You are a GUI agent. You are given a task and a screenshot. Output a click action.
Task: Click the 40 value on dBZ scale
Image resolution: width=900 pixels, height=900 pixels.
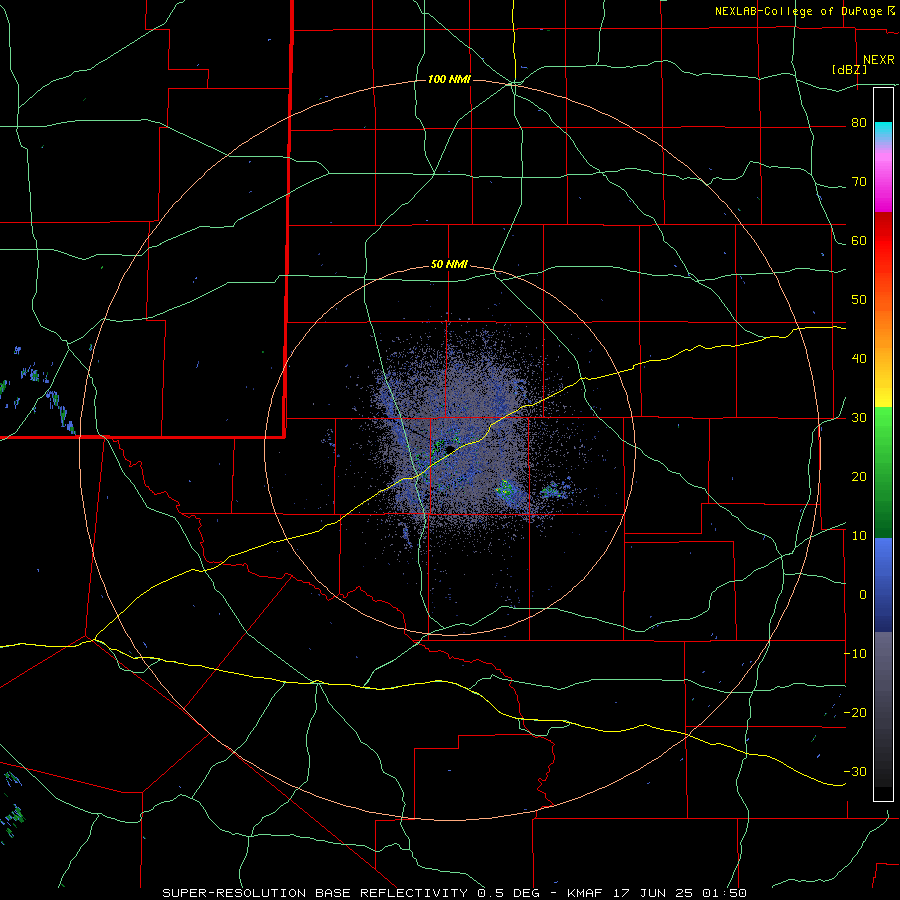859,359
